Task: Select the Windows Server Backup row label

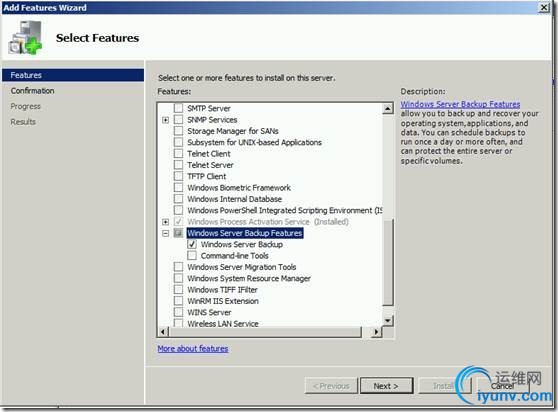Action: pos(242,244)
